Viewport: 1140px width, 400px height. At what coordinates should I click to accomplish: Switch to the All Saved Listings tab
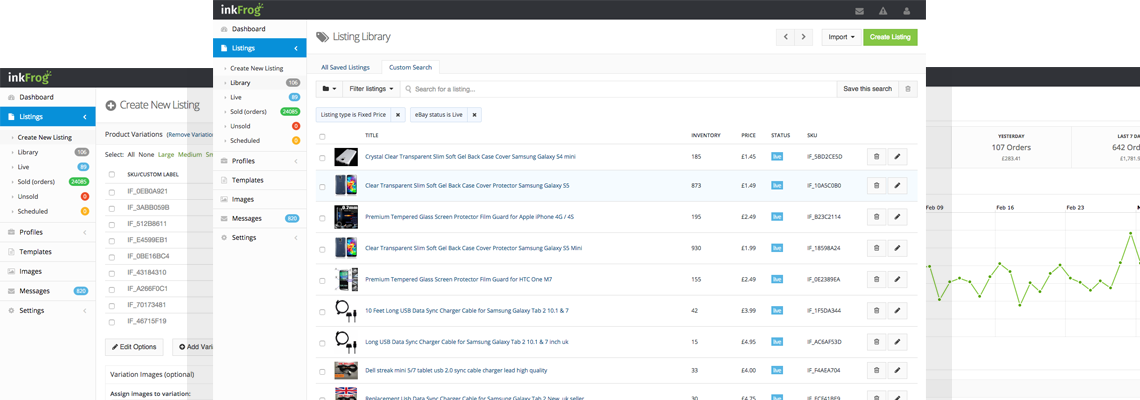click(345, 67)
